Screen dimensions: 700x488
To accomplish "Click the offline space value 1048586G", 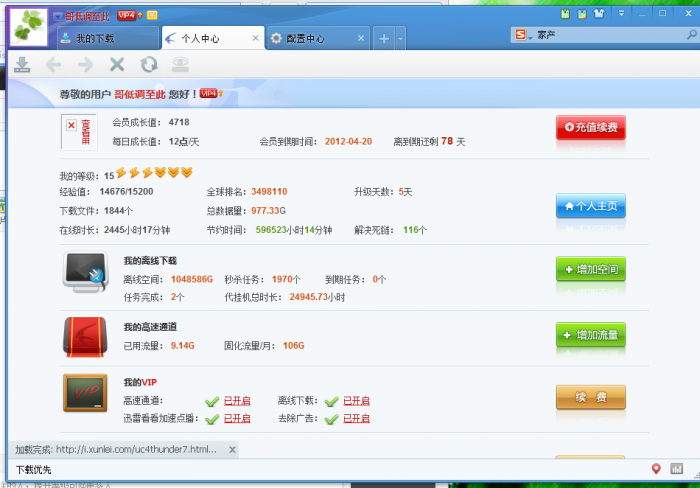I will click(192, 279).
